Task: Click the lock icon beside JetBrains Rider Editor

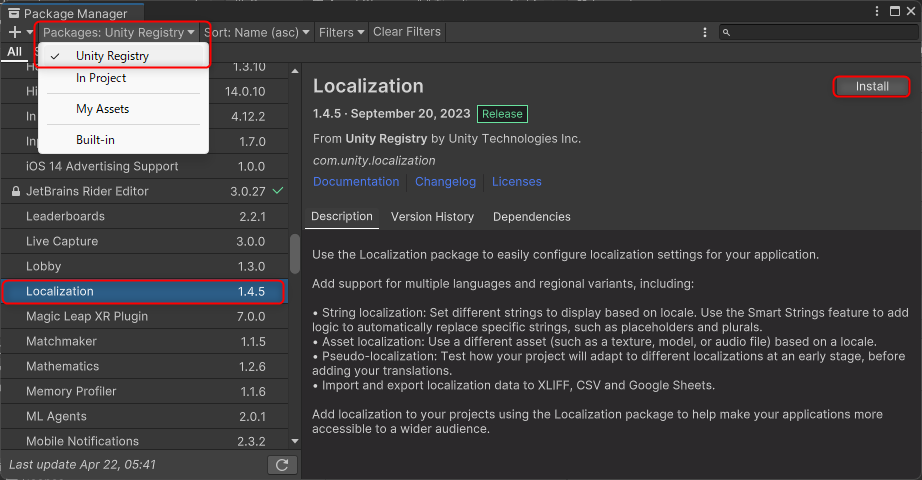Action: 15,191
